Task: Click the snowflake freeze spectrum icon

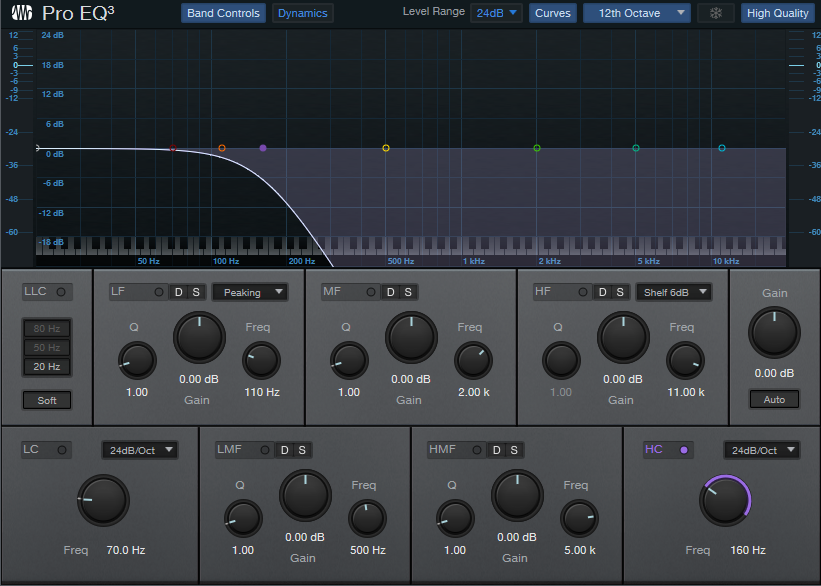Action: click(x=716, y=13)
